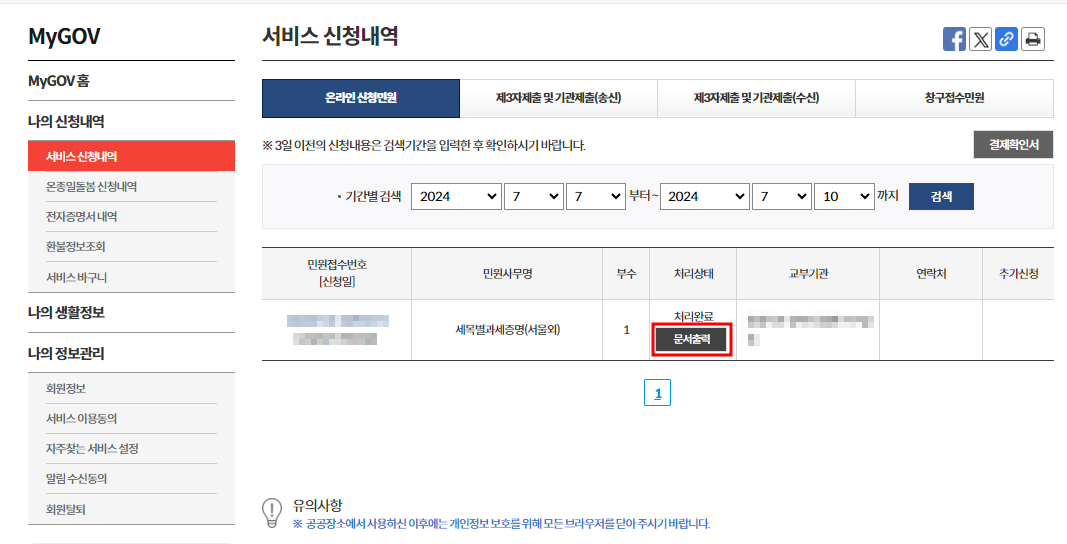Click 처리완료 status text
This screenshot has width=1067, height=544.
[693, 317]
